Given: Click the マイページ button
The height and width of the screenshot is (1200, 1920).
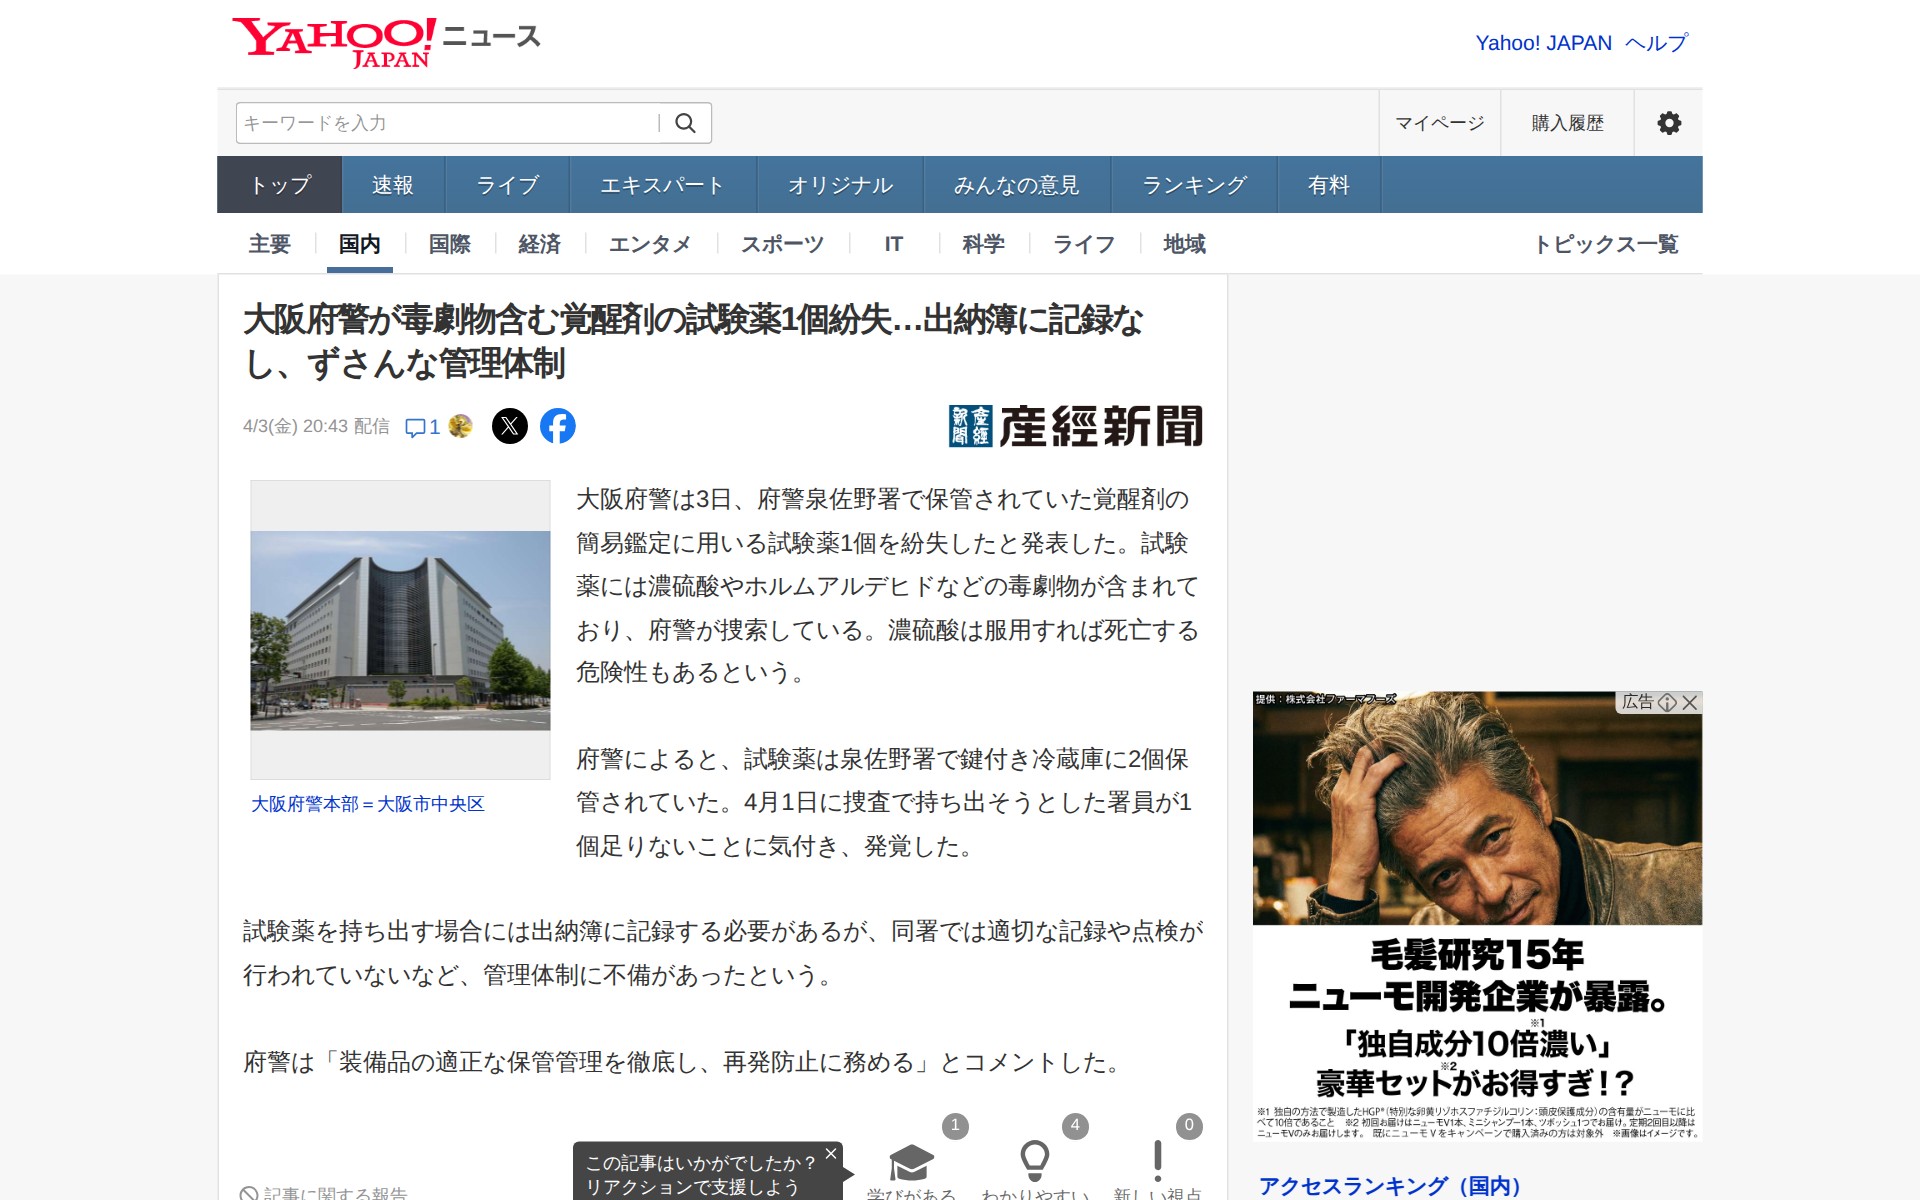Looking at the screenshot, I should pos(1439,123).
